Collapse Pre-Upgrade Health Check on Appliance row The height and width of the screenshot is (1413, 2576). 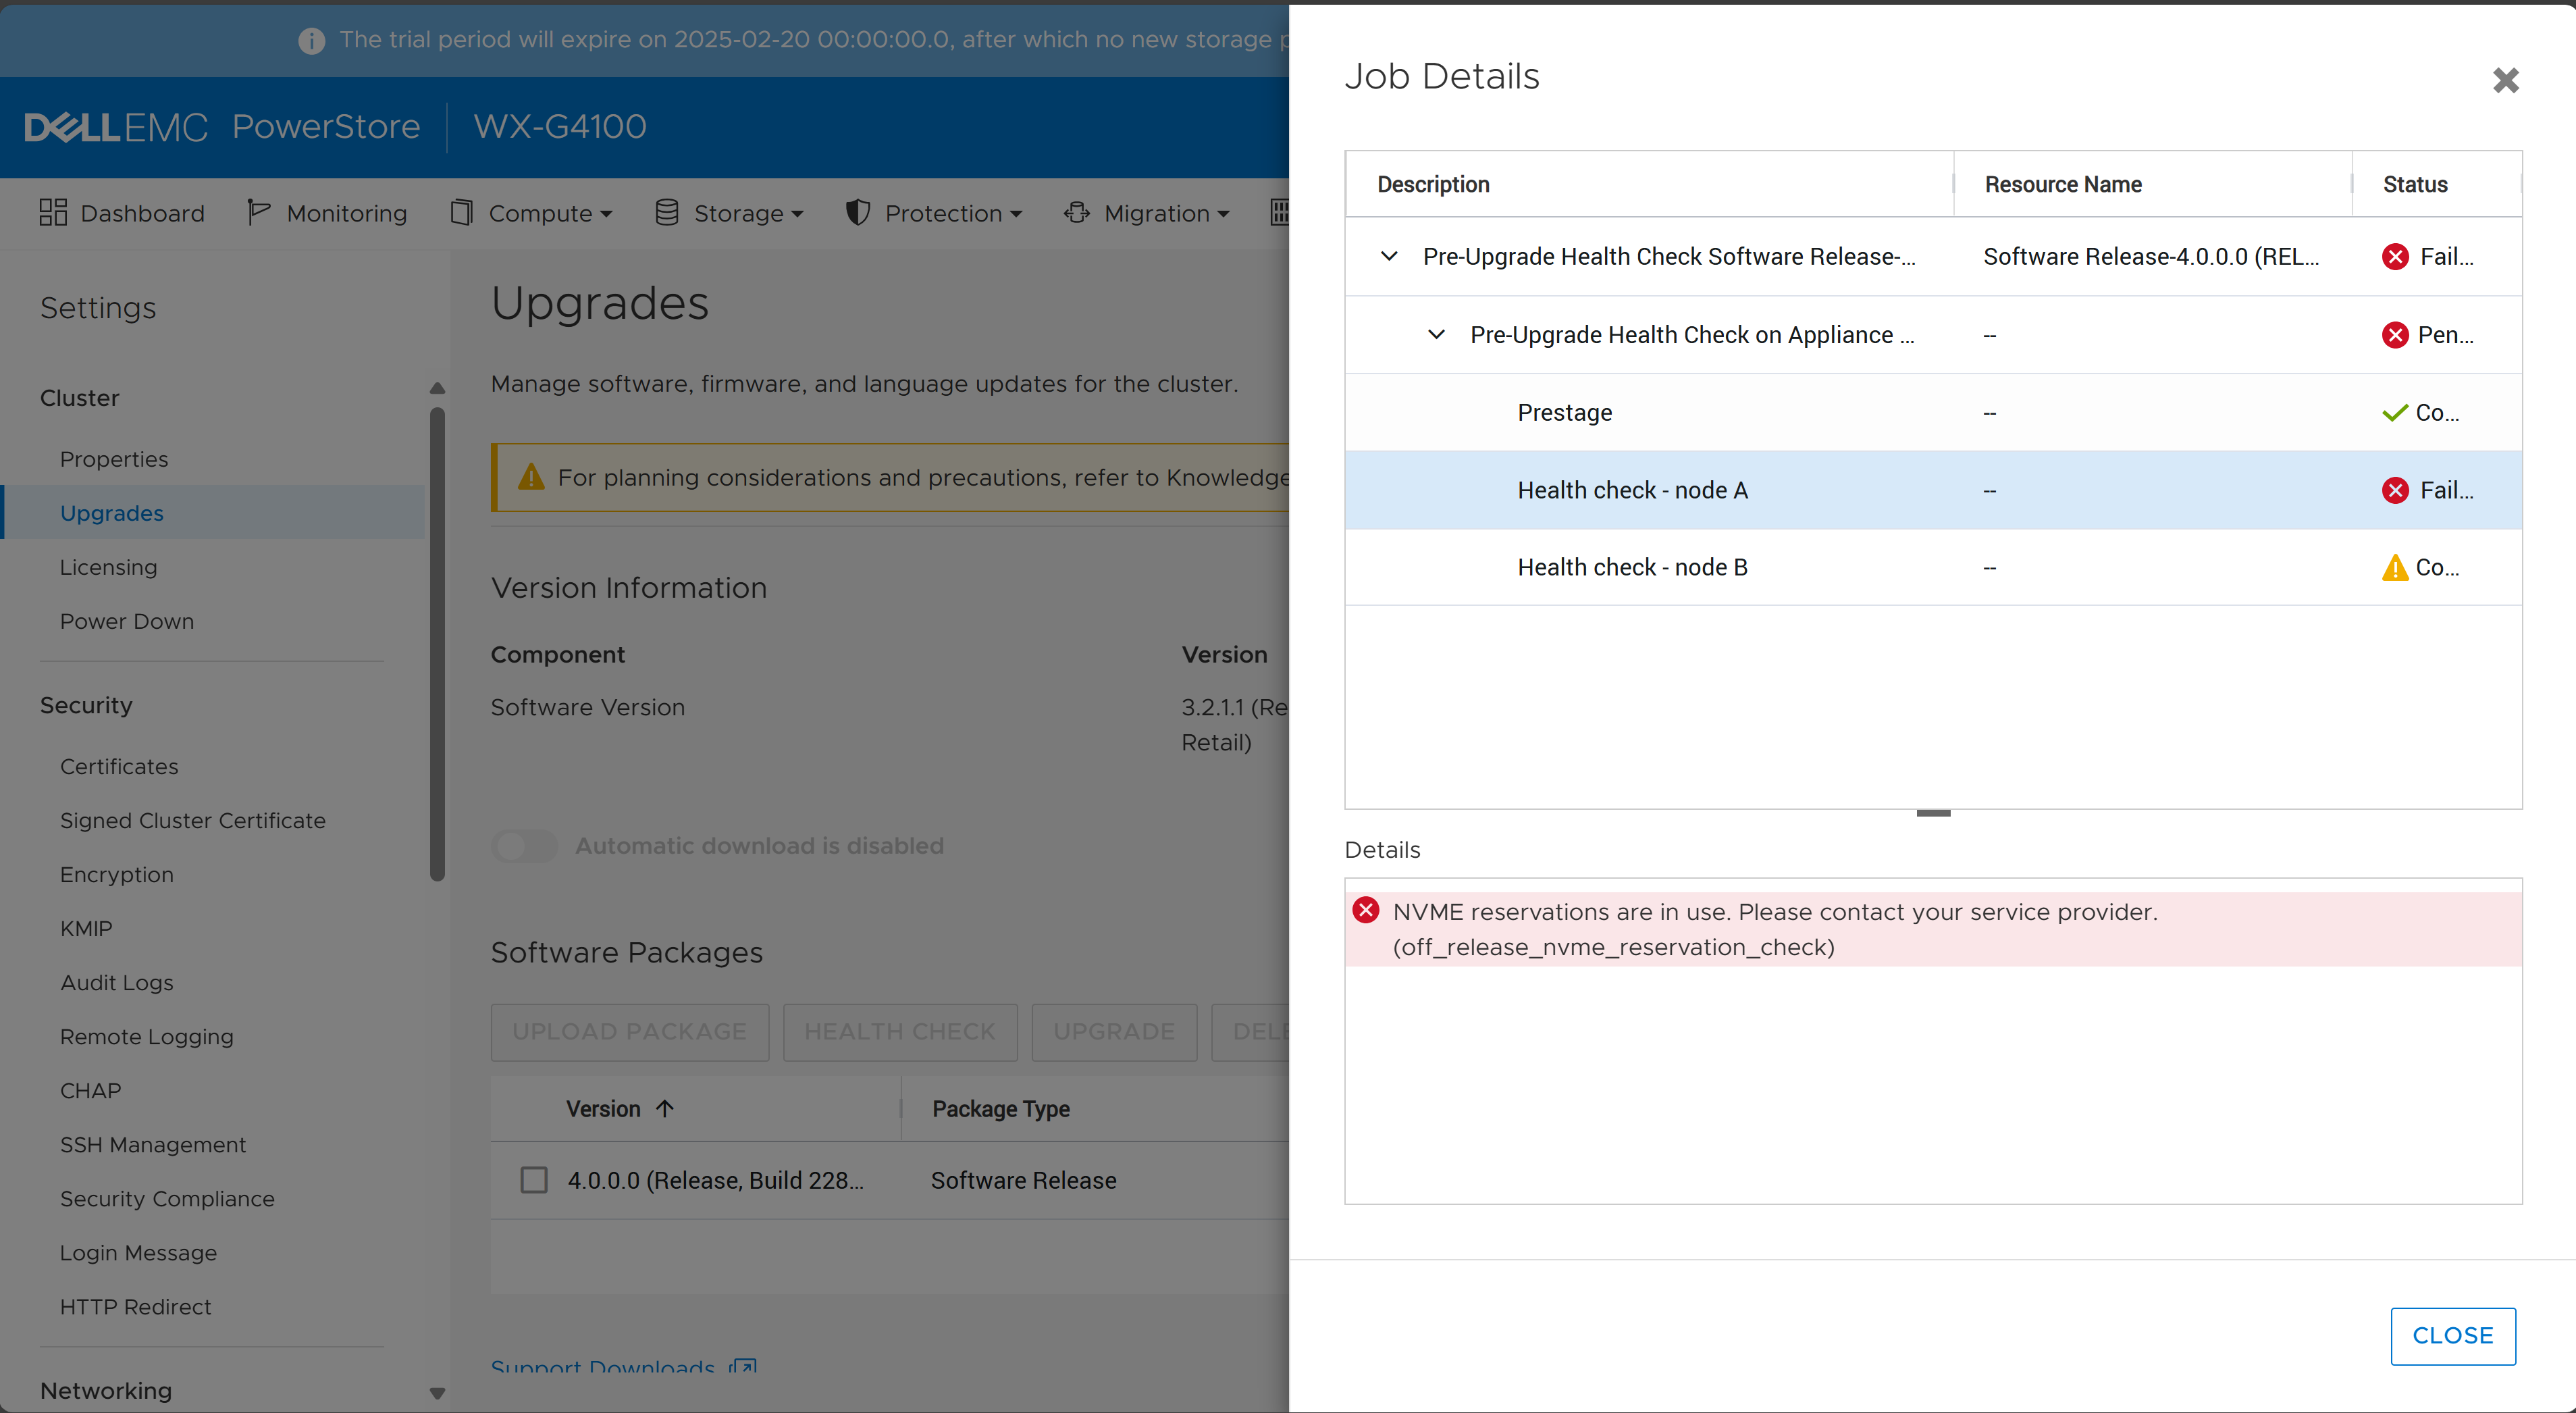[1436, 334]
